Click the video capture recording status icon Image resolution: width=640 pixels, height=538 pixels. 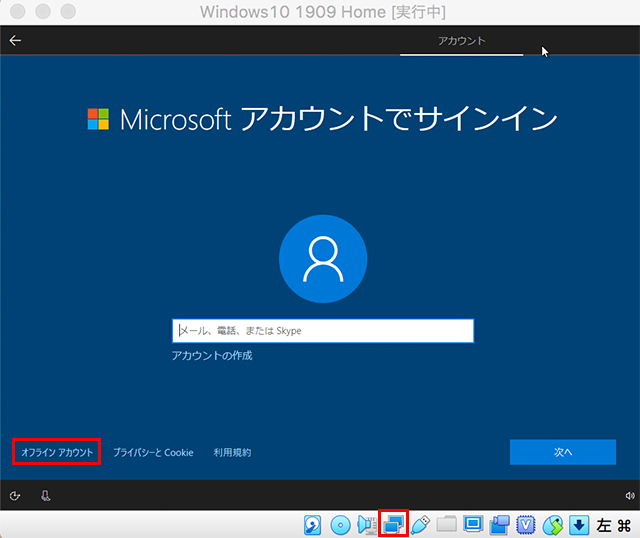point(500,525)
